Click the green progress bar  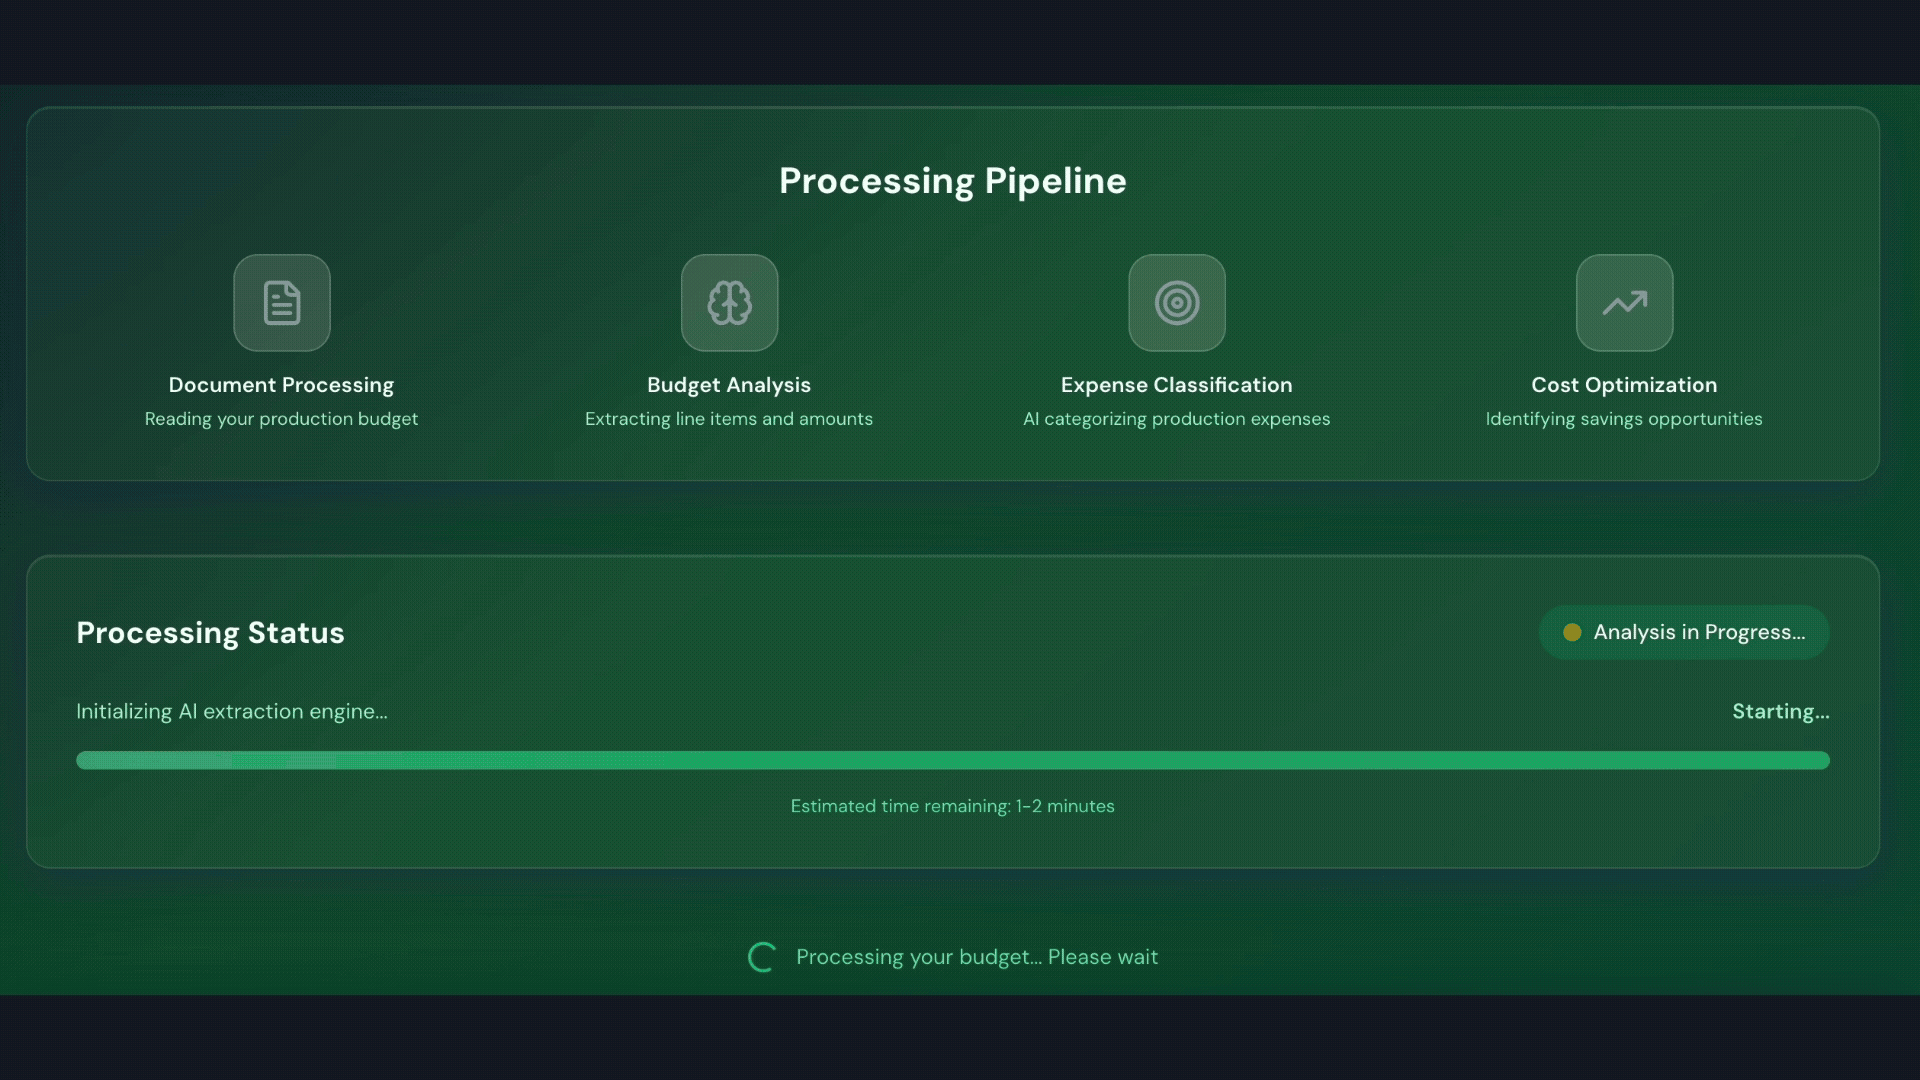pos(952,760)
